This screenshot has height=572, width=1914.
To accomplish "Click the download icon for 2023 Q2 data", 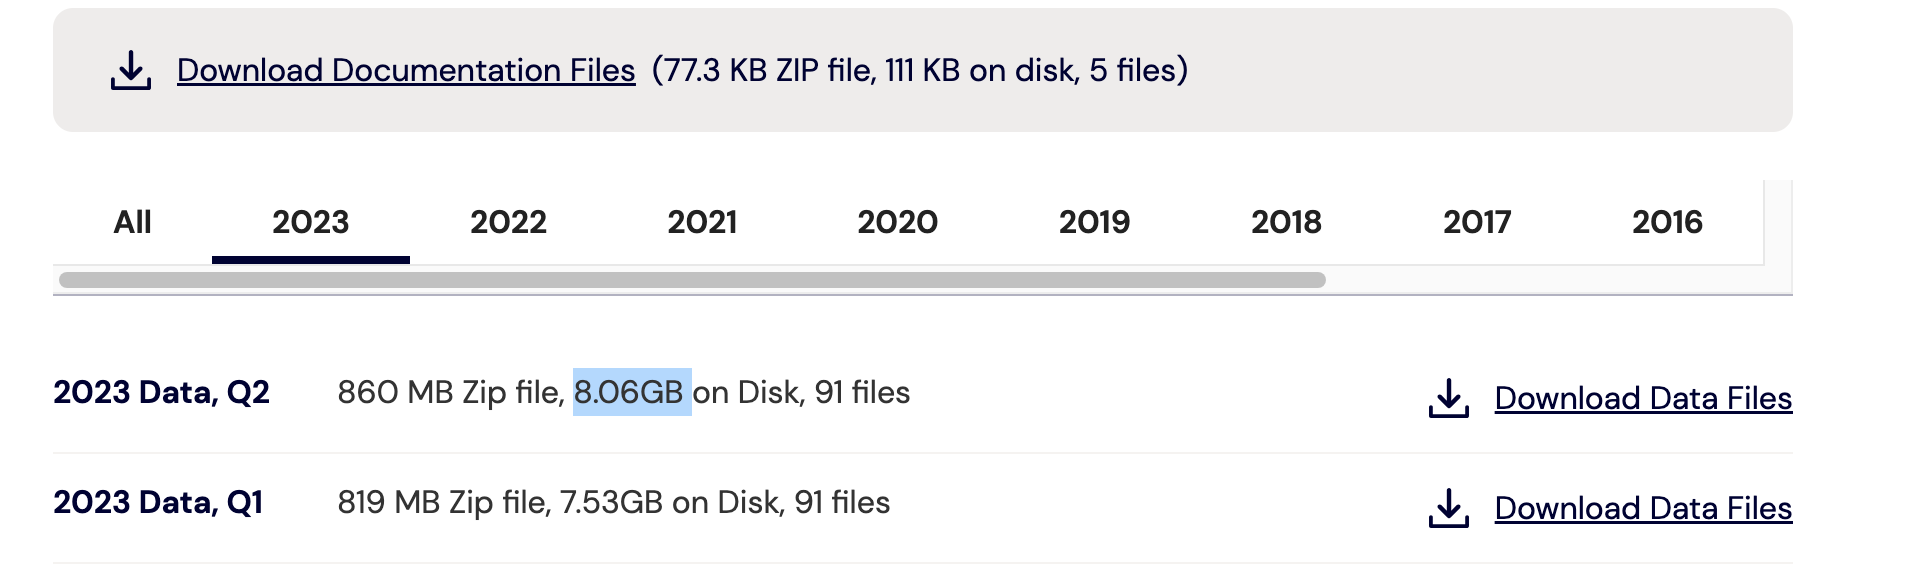I will (x=1448, y=398).
